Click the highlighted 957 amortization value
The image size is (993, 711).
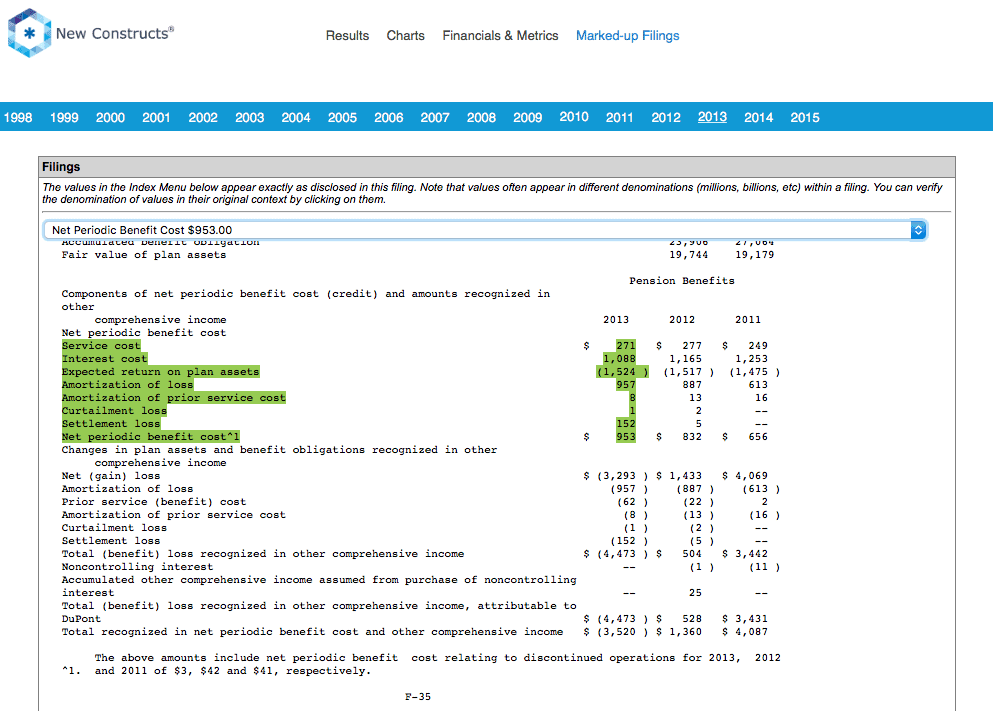click(626, 385)
